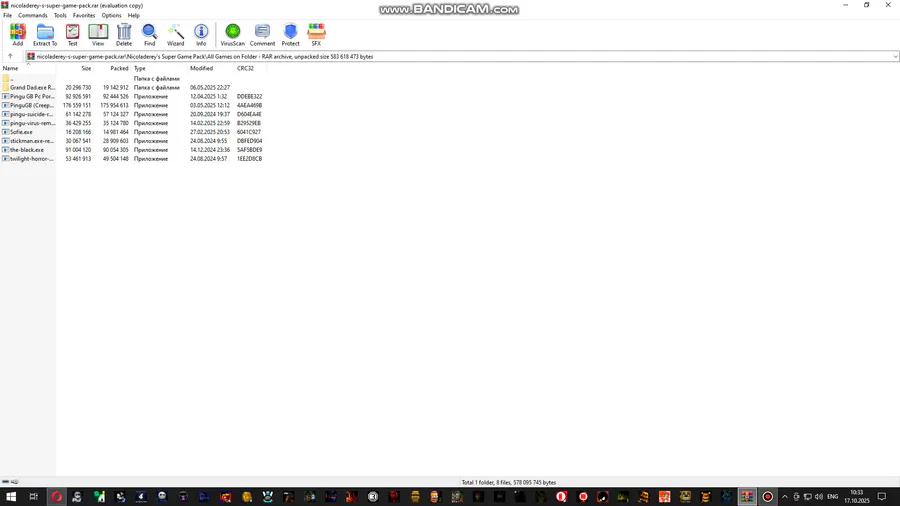Click the WinRAR taskbar icon
The height and width of the screenshot is (506, 900).
point(747,497)
